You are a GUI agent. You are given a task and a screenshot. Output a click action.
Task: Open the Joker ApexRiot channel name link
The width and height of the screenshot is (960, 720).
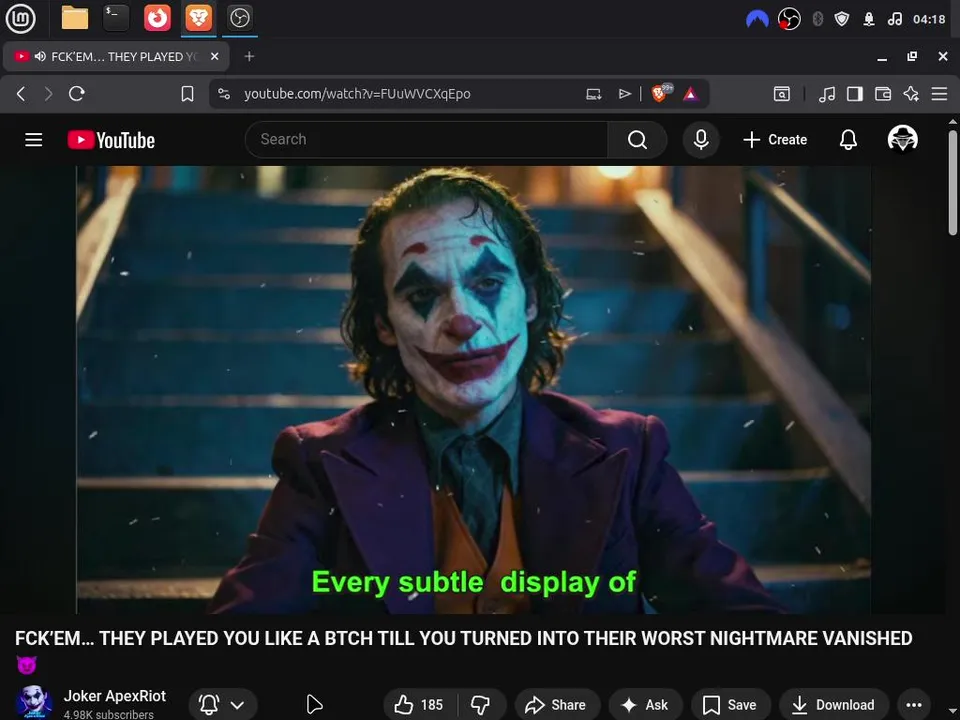pyautogui.click(x=114, y=696)
